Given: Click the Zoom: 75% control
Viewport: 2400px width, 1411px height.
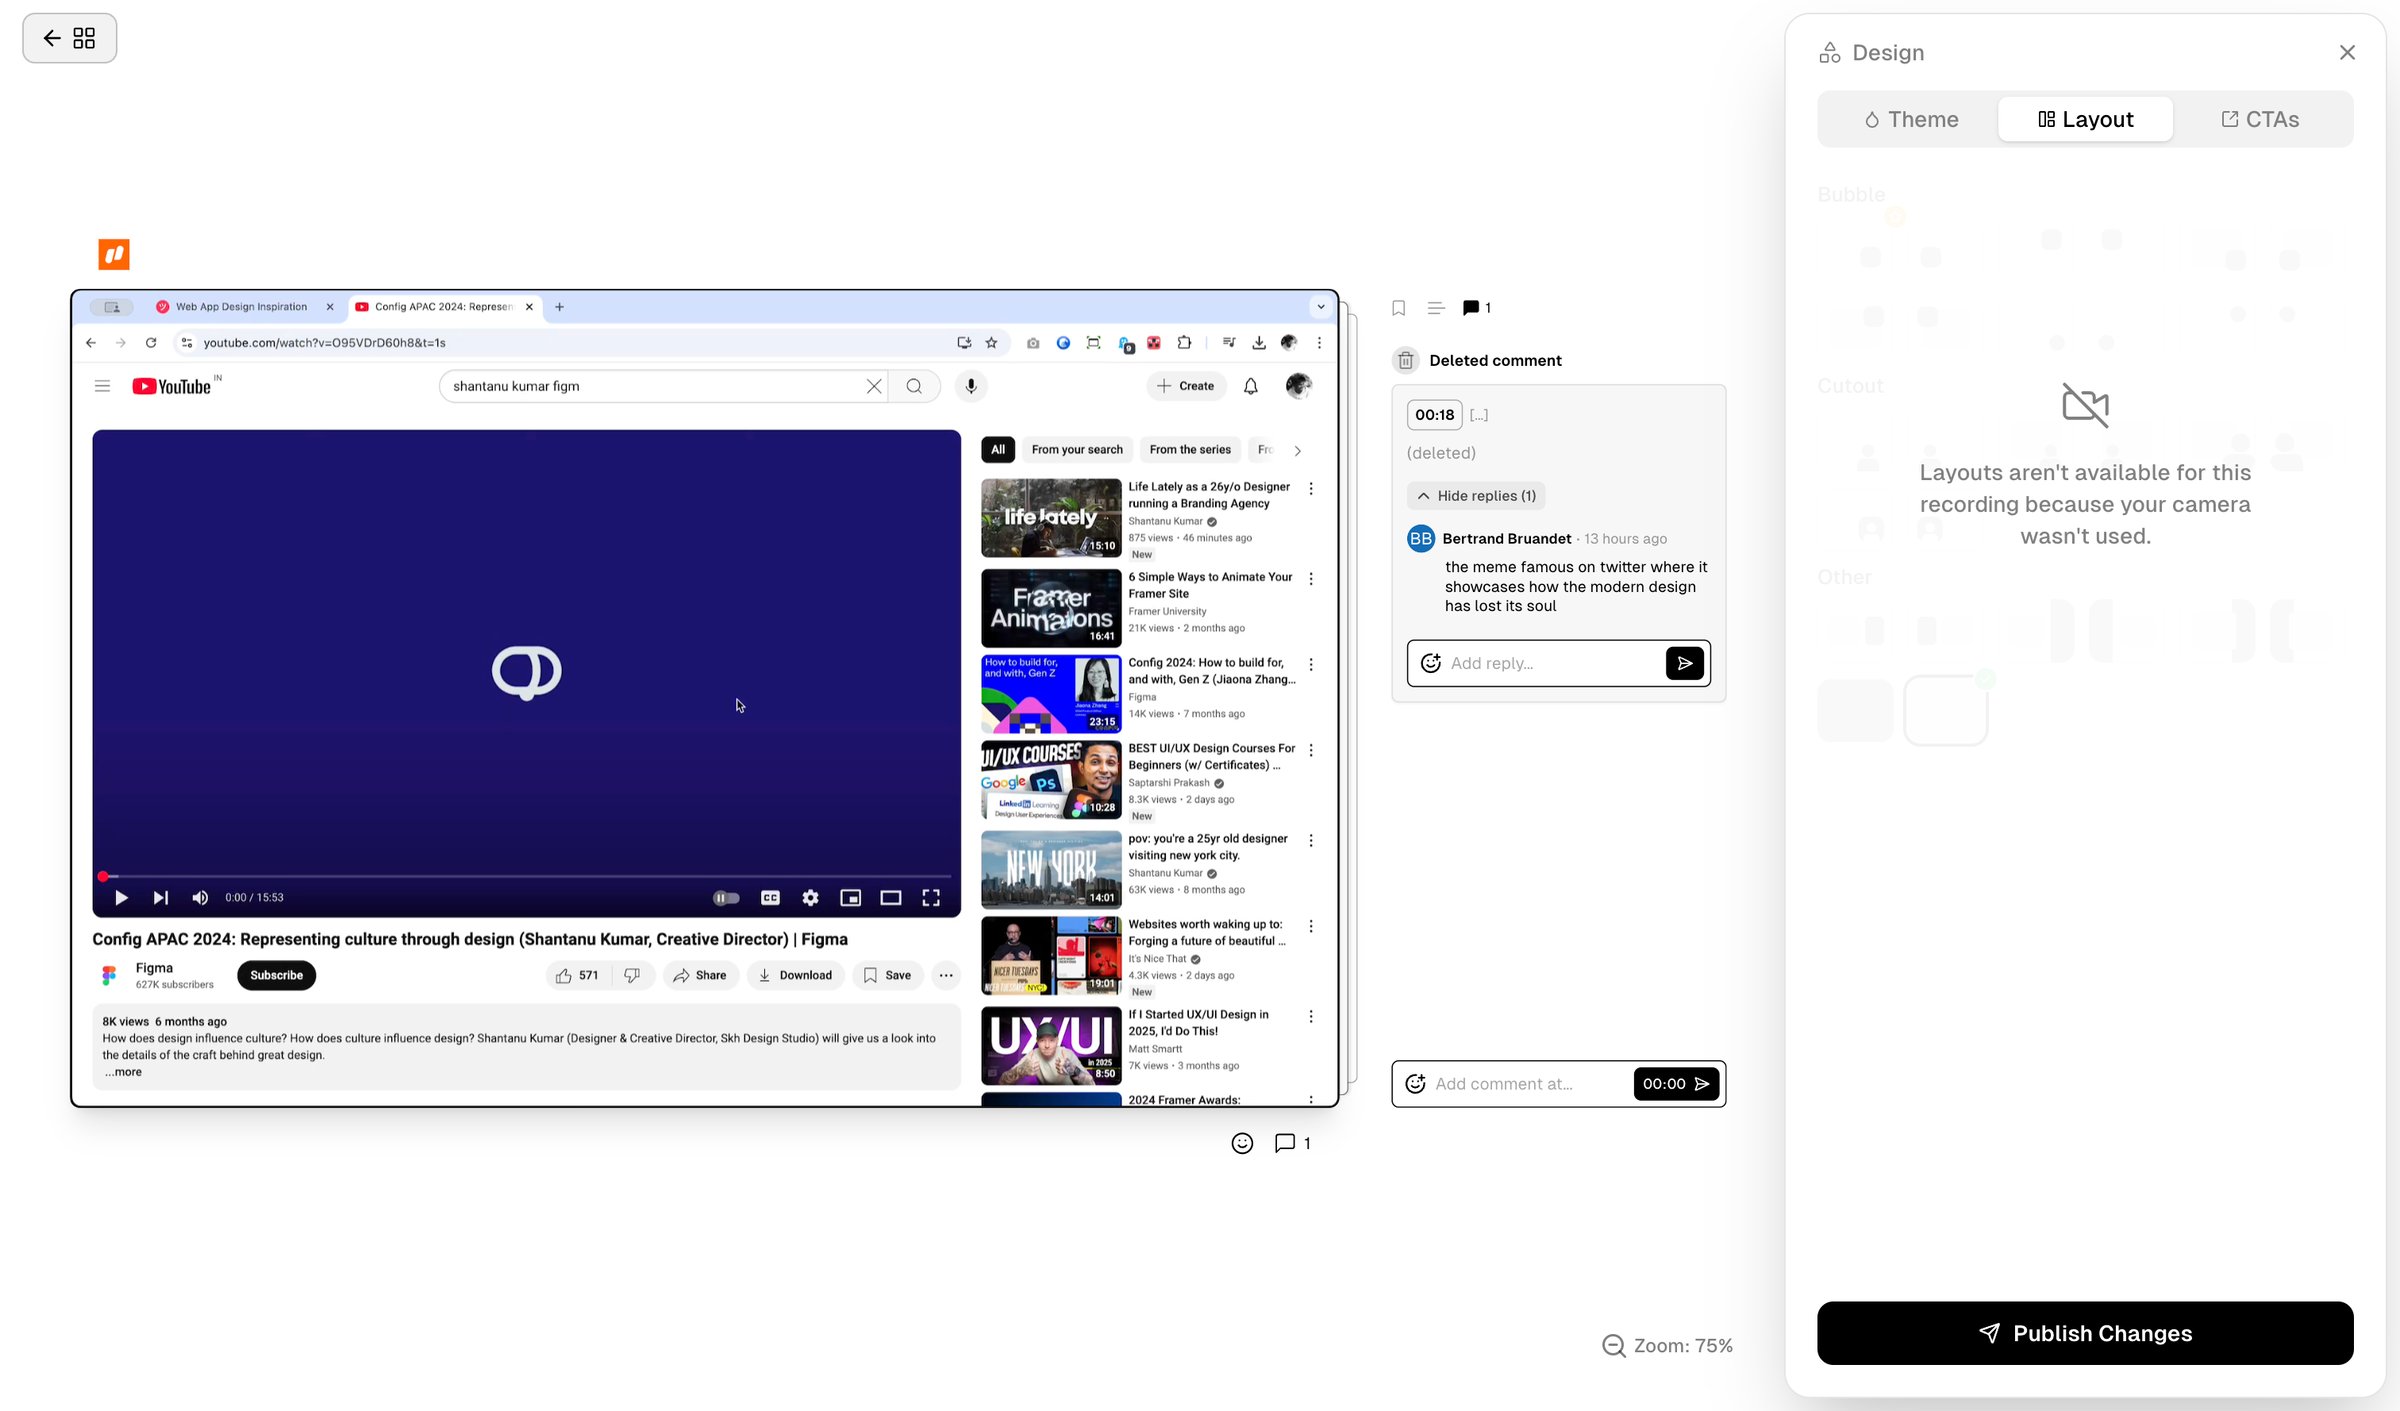Looking at the screenshot, I should (1667, 1346).
